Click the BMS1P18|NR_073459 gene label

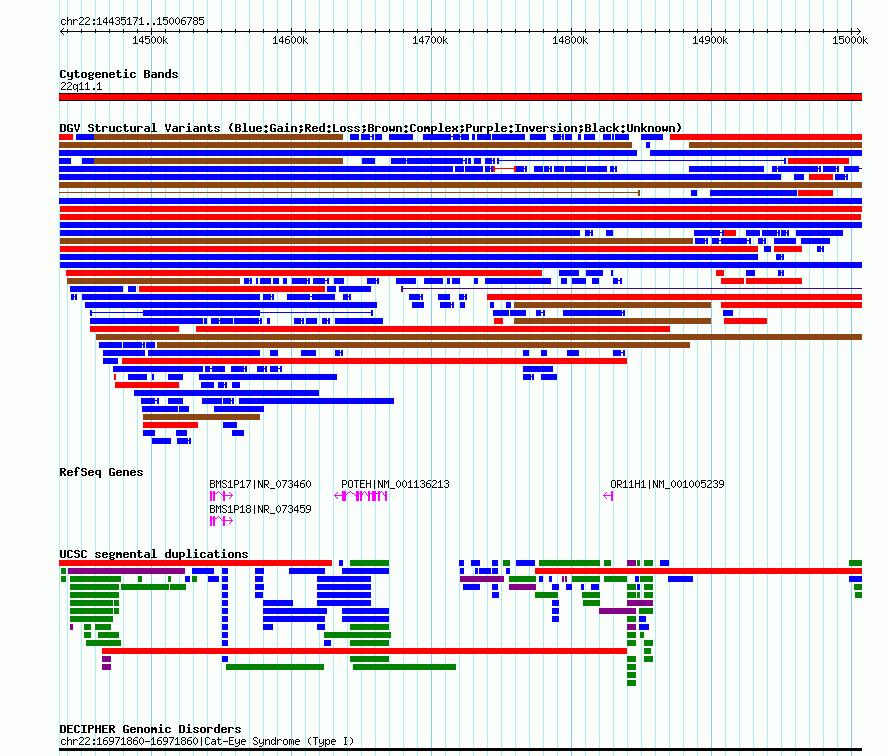(x=261, y=509)
